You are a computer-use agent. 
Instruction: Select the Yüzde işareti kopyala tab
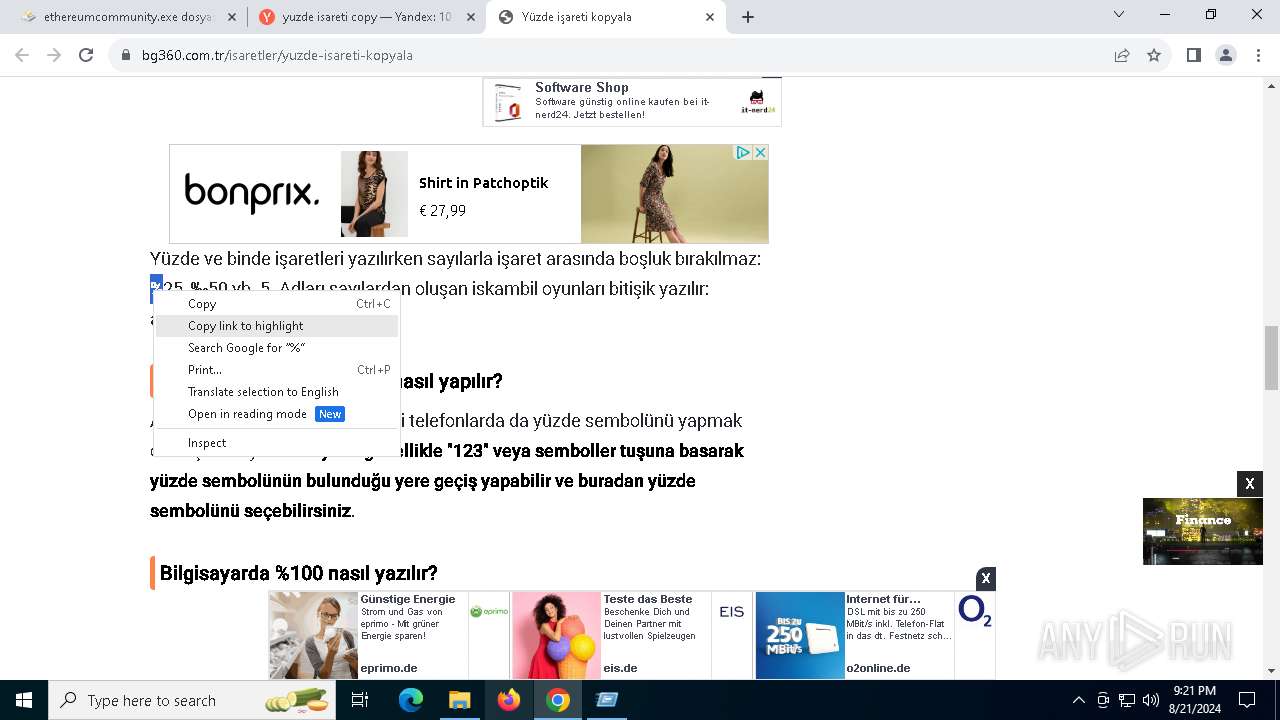(606, 17)
